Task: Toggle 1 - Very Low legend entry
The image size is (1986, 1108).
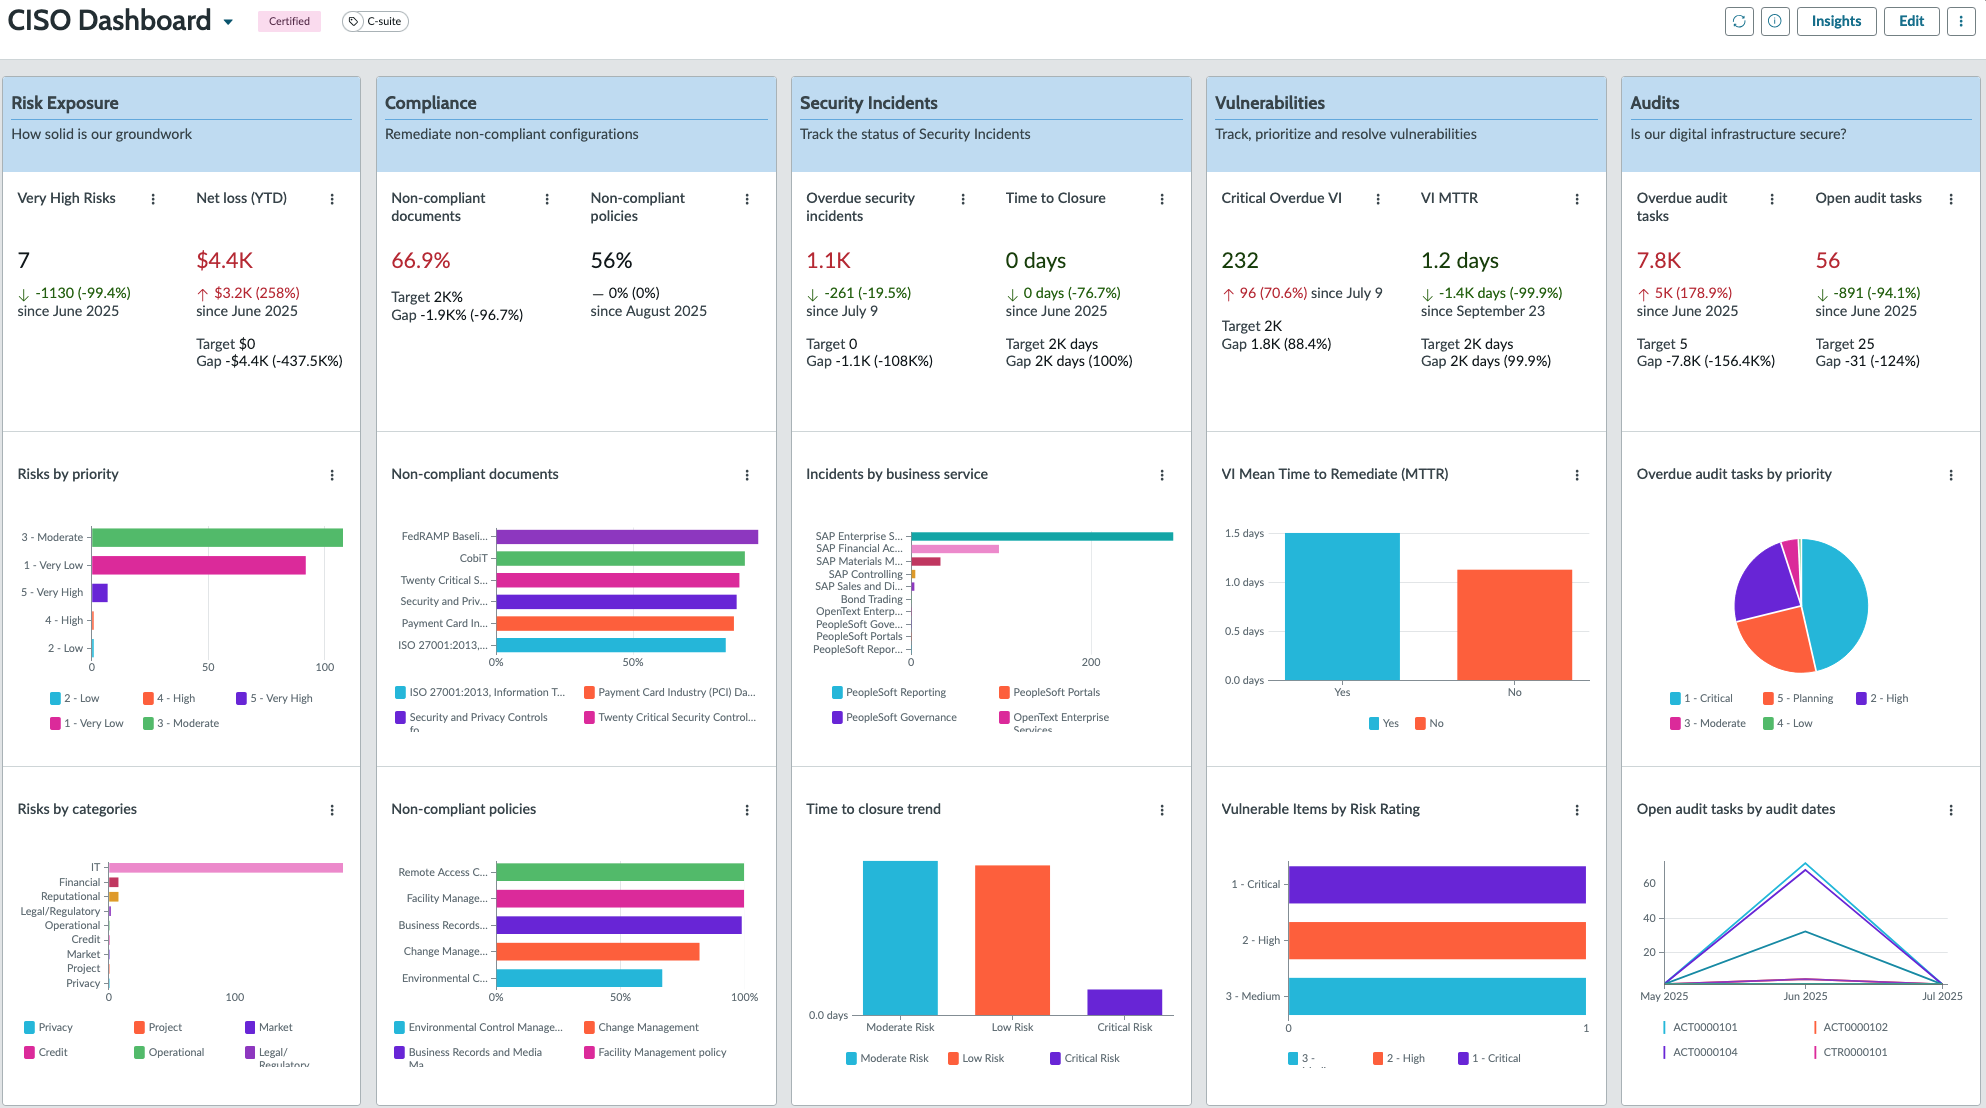Action: [x=87, y=723]
